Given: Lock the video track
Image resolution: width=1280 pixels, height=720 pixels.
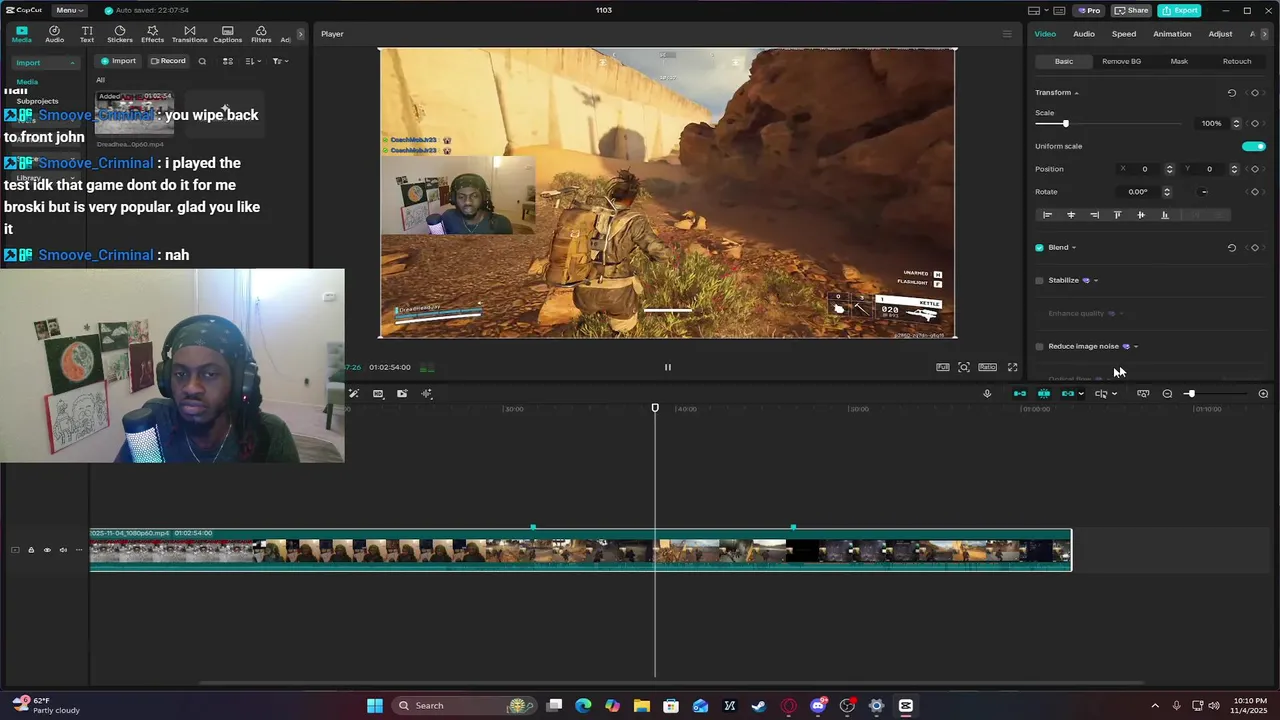Looking at the screenshot, I should [30, 550].
